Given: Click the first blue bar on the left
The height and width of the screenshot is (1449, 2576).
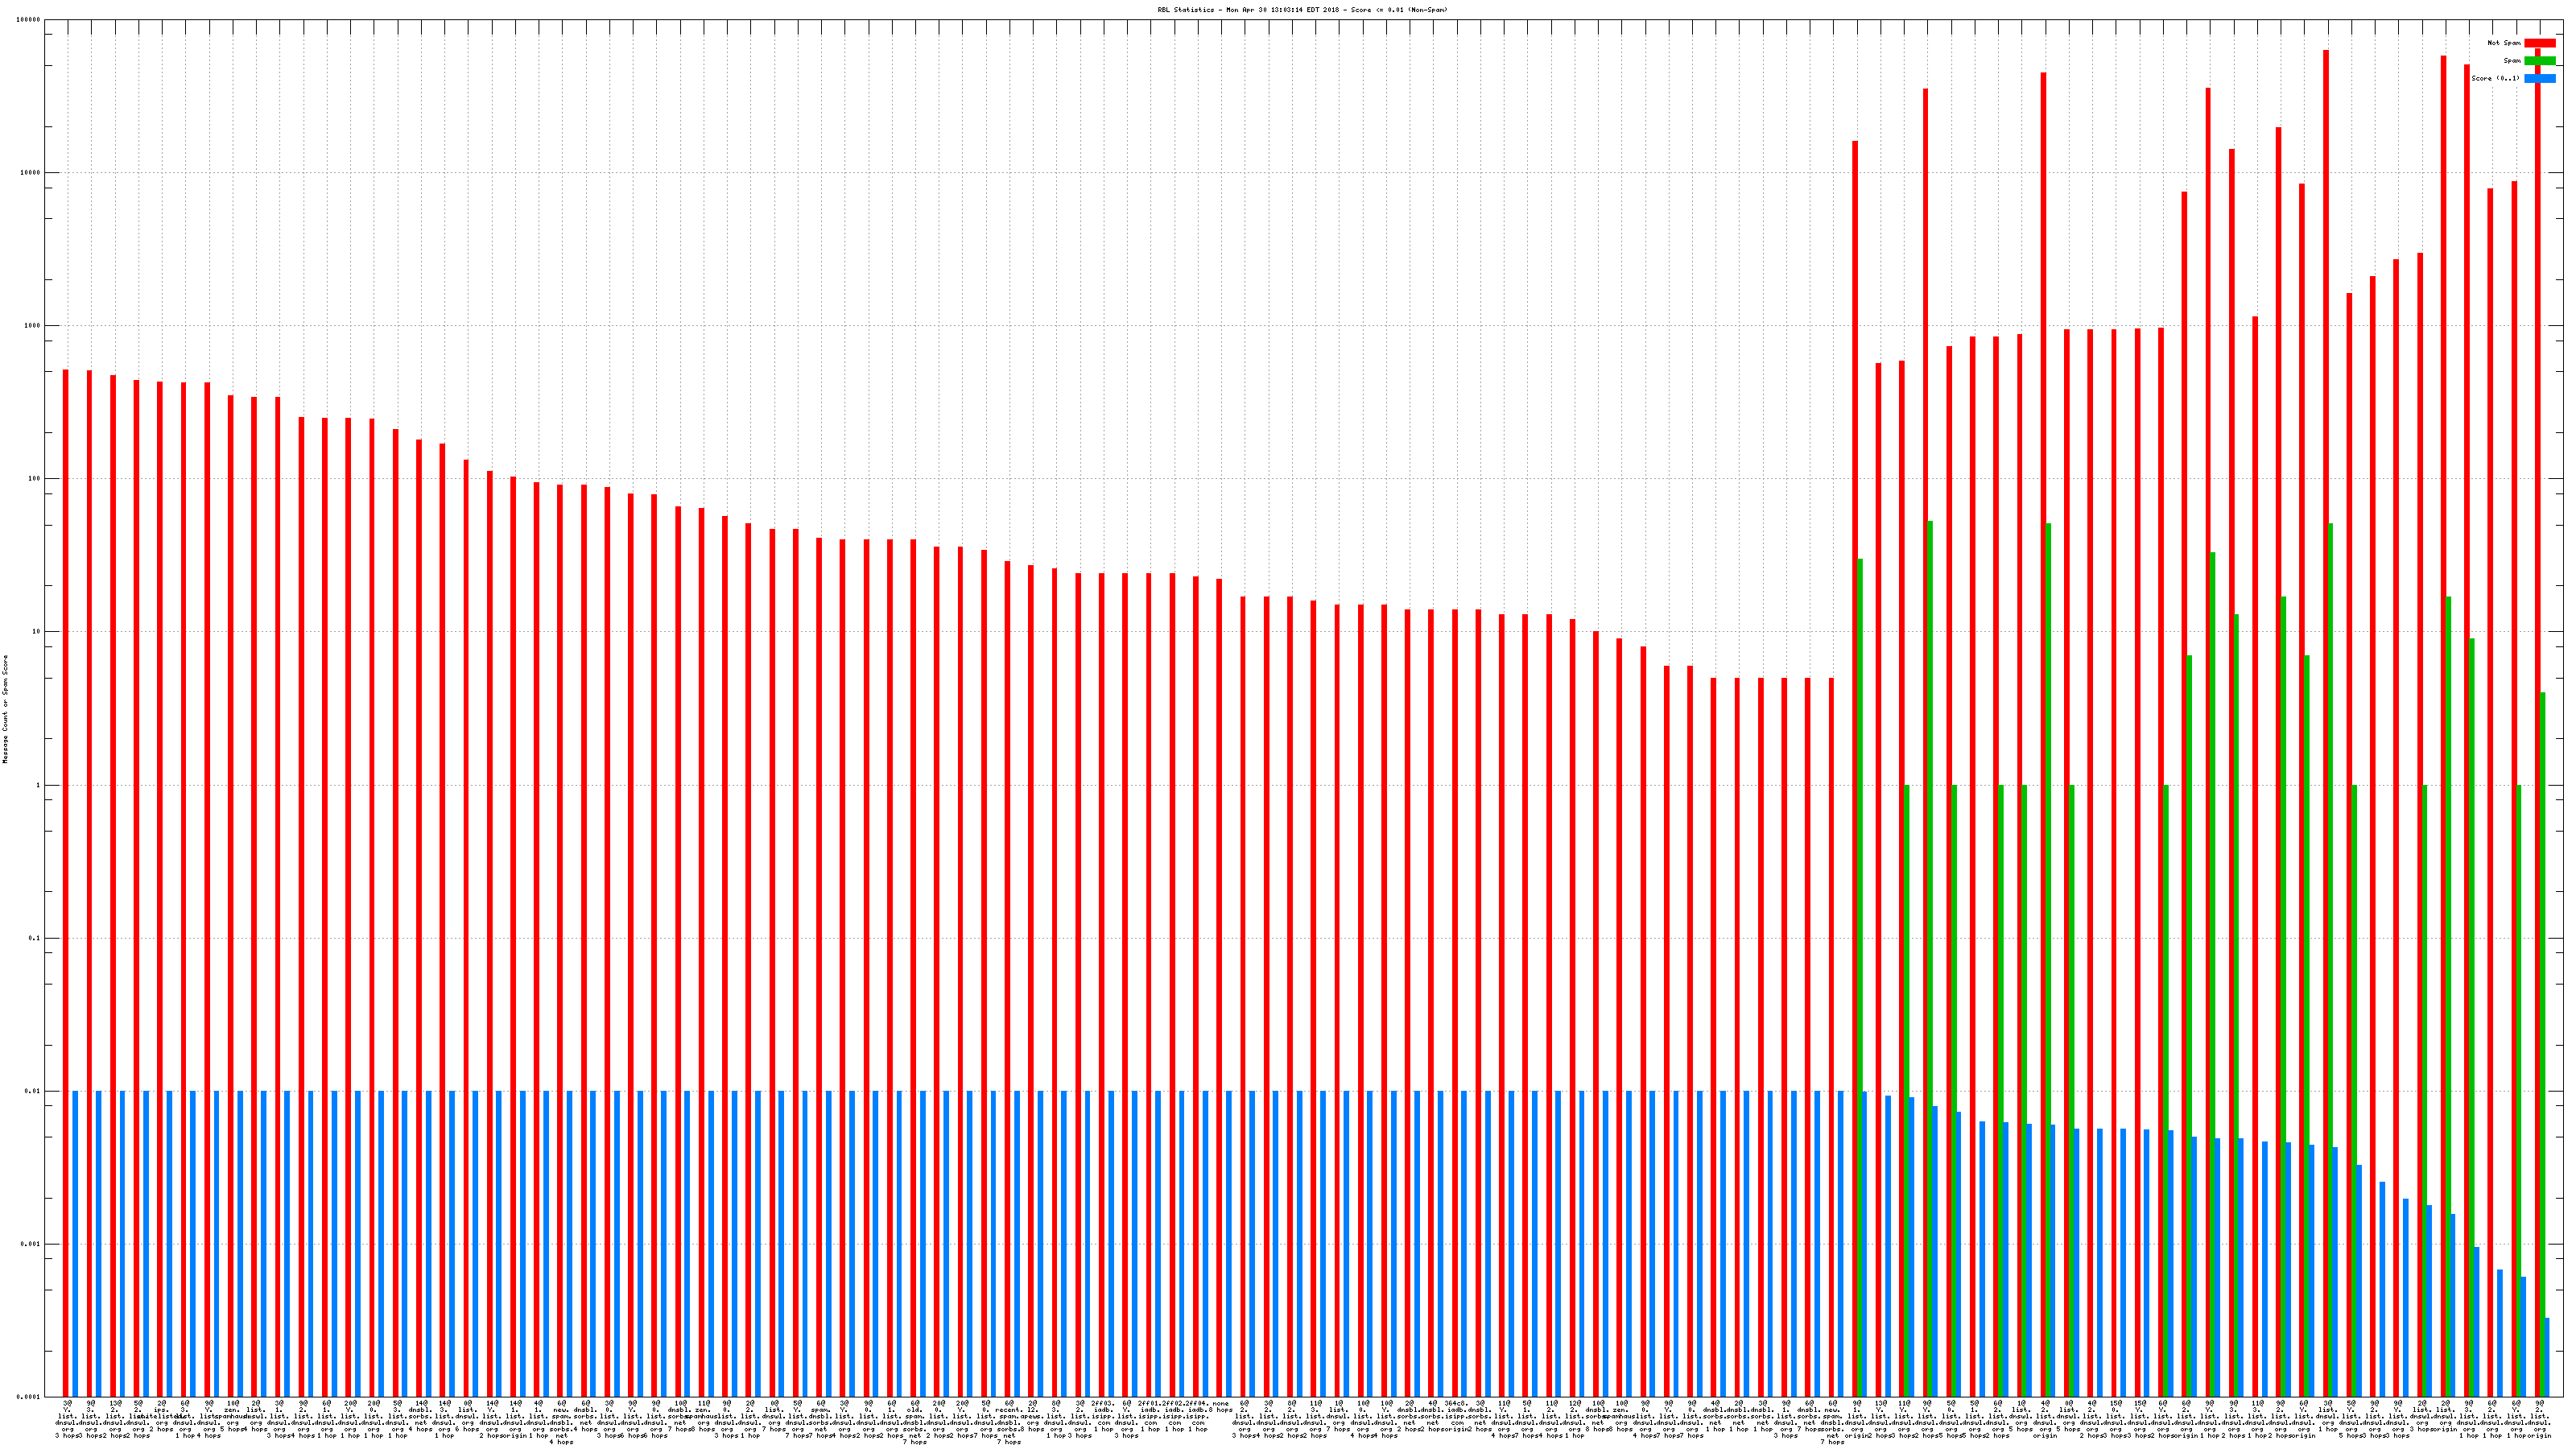Looking at the screenshot, I should [x=75, y=1243].
